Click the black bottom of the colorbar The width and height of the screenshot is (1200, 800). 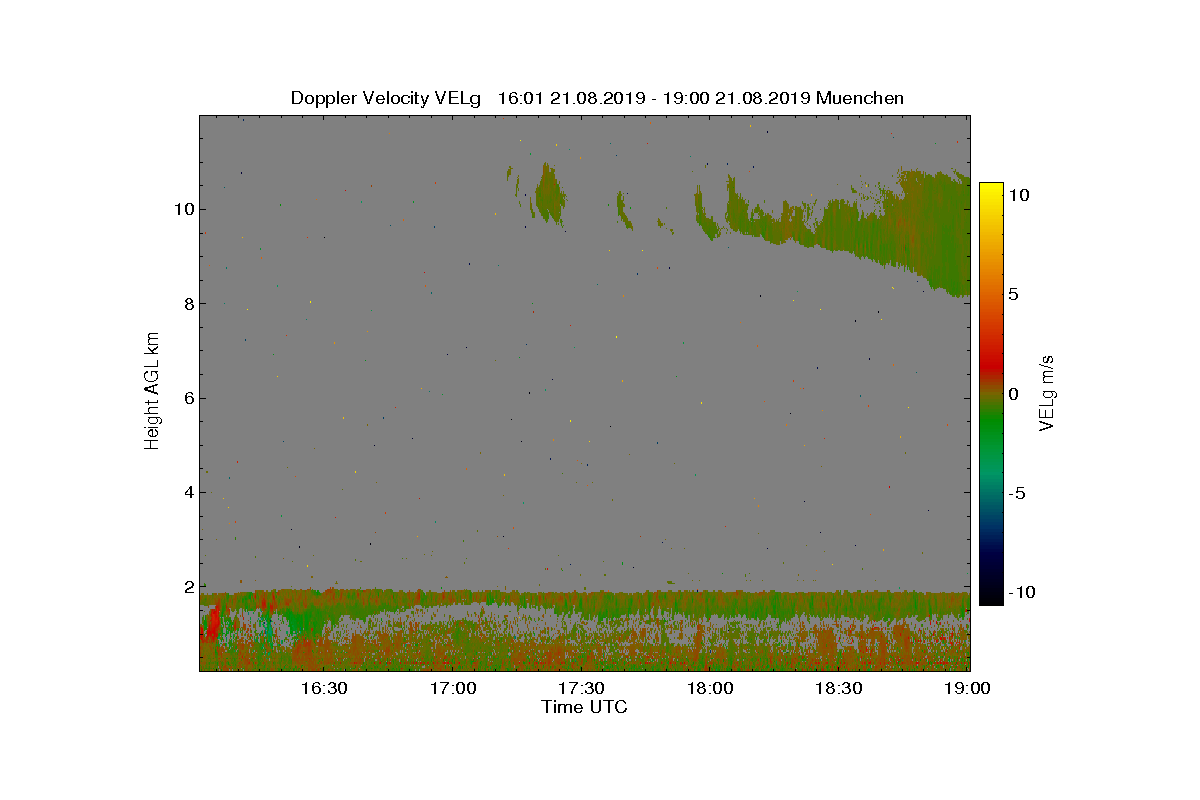[x=991, y=597]
